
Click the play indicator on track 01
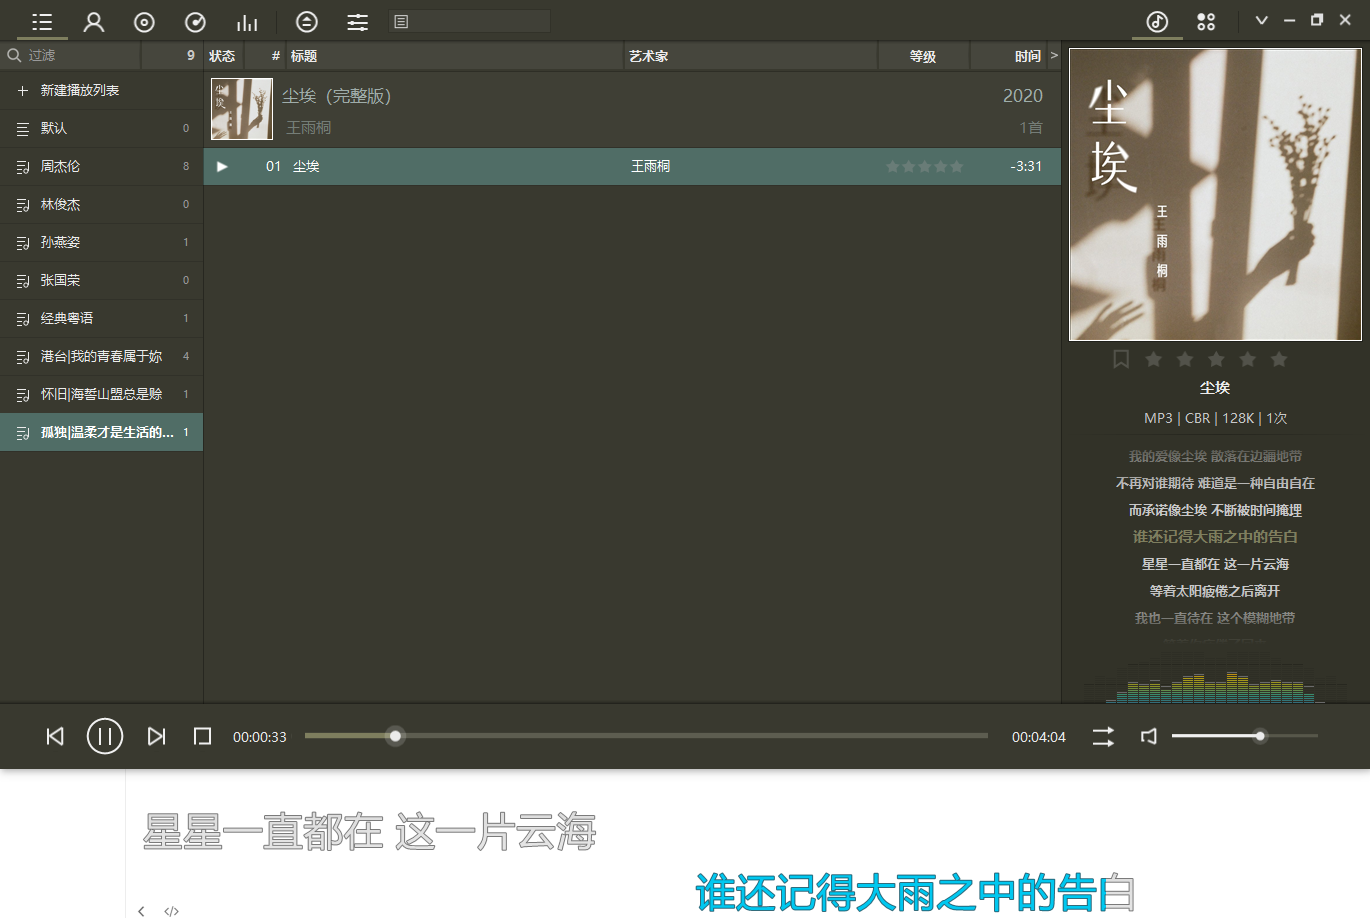[x=222, y=166]
